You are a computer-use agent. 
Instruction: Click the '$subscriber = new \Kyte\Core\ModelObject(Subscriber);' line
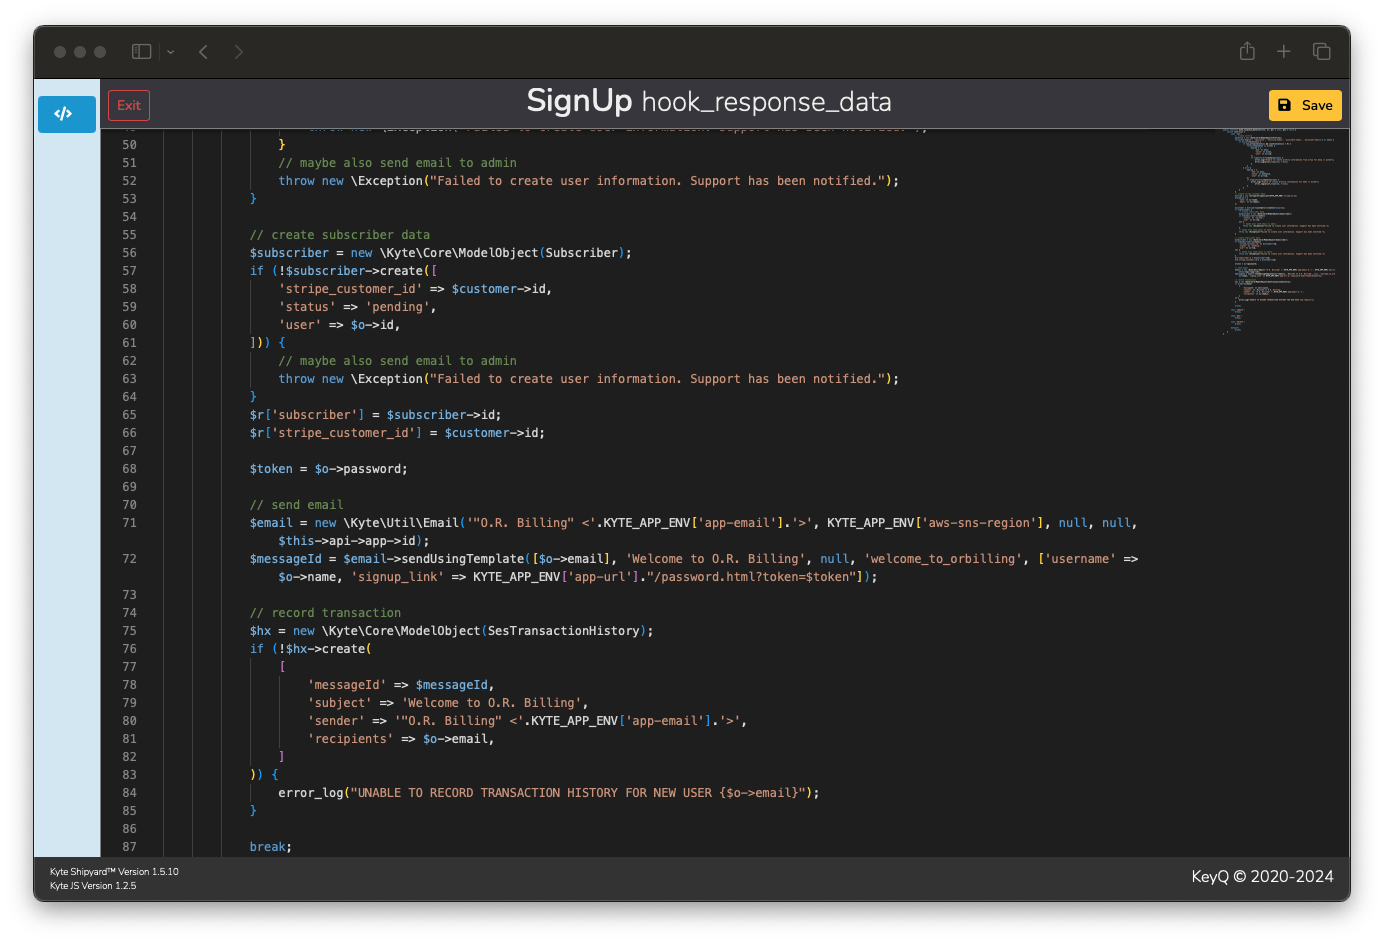click(x=441, y=253)
